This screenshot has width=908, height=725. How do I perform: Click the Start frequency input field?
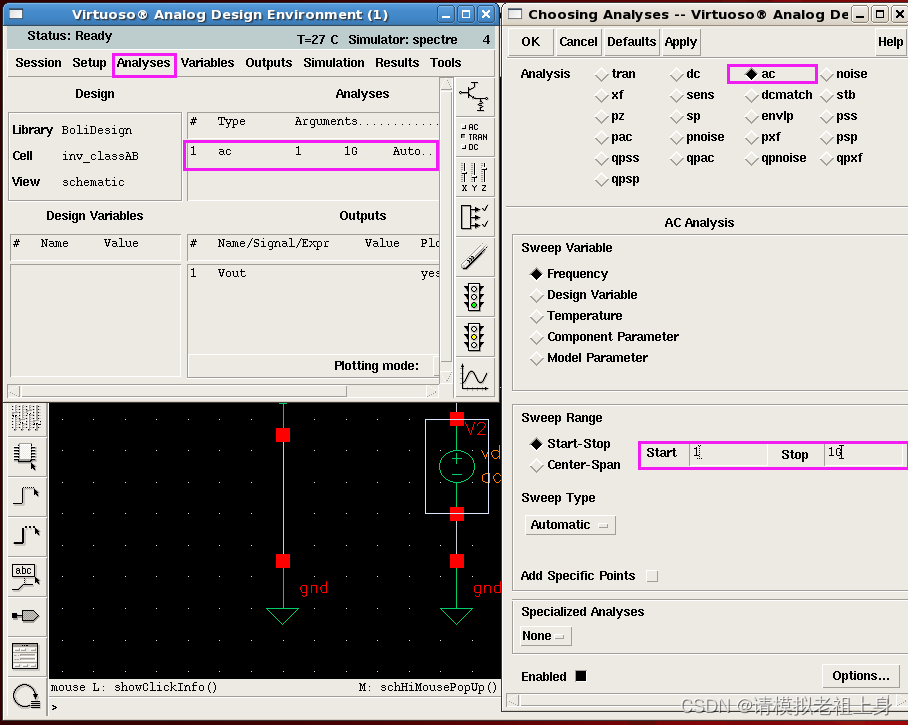point(727,454)
